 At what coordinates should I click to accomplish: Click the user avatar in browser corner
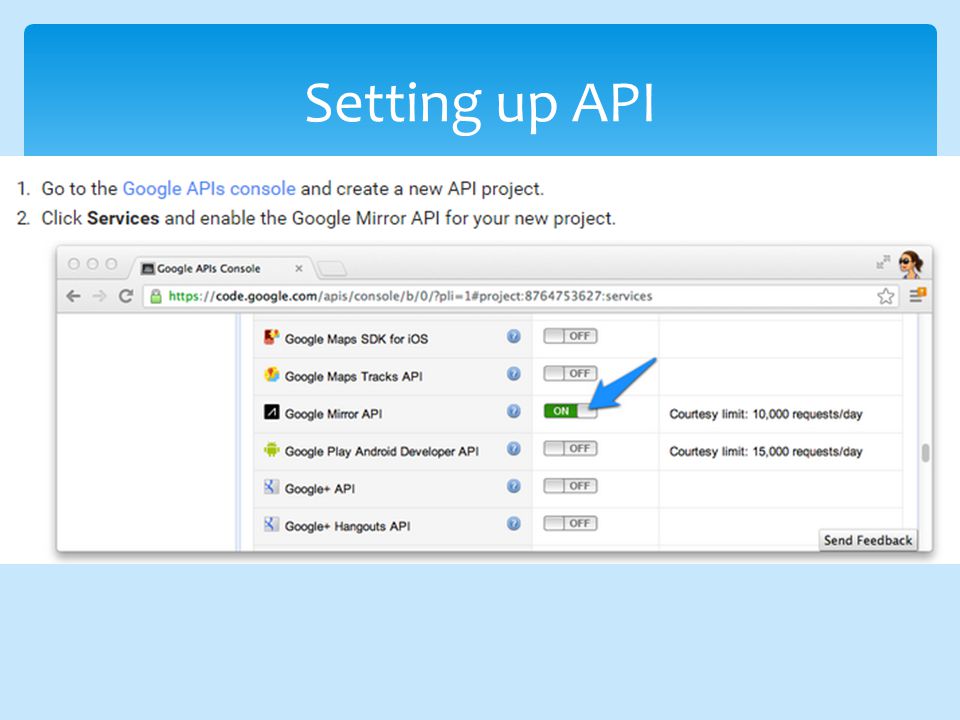[x=911, y=264]
